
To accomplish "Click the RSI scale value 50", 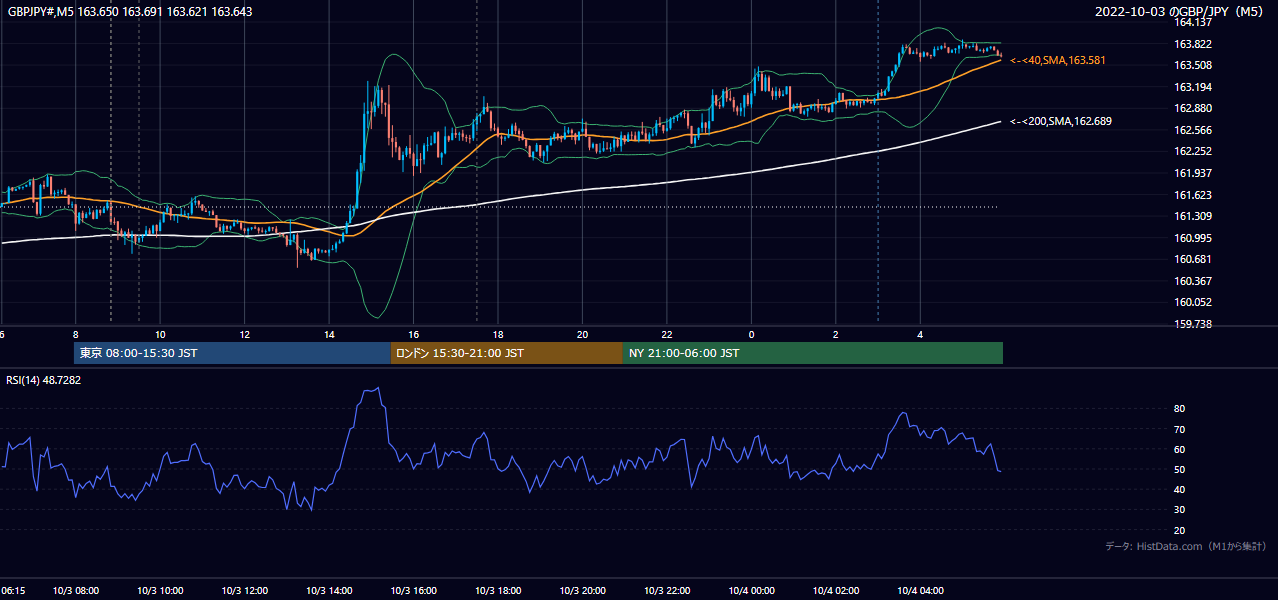I will [x=1179, y=469].
